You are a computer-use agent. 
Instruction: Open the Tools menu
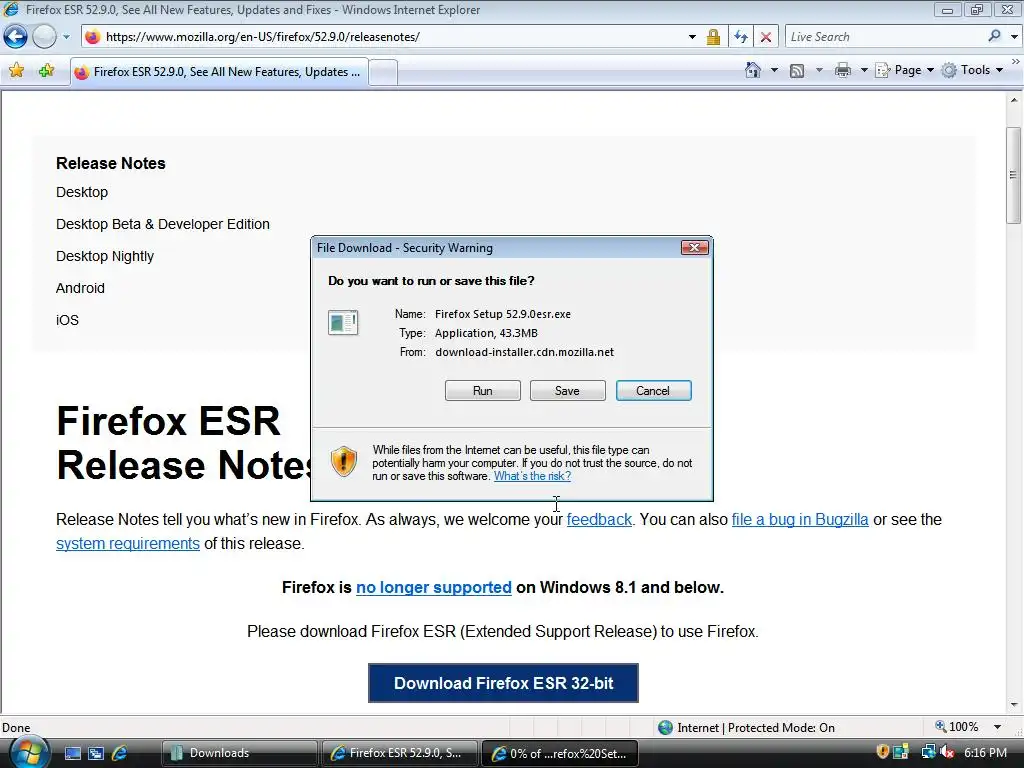[972, 70]
